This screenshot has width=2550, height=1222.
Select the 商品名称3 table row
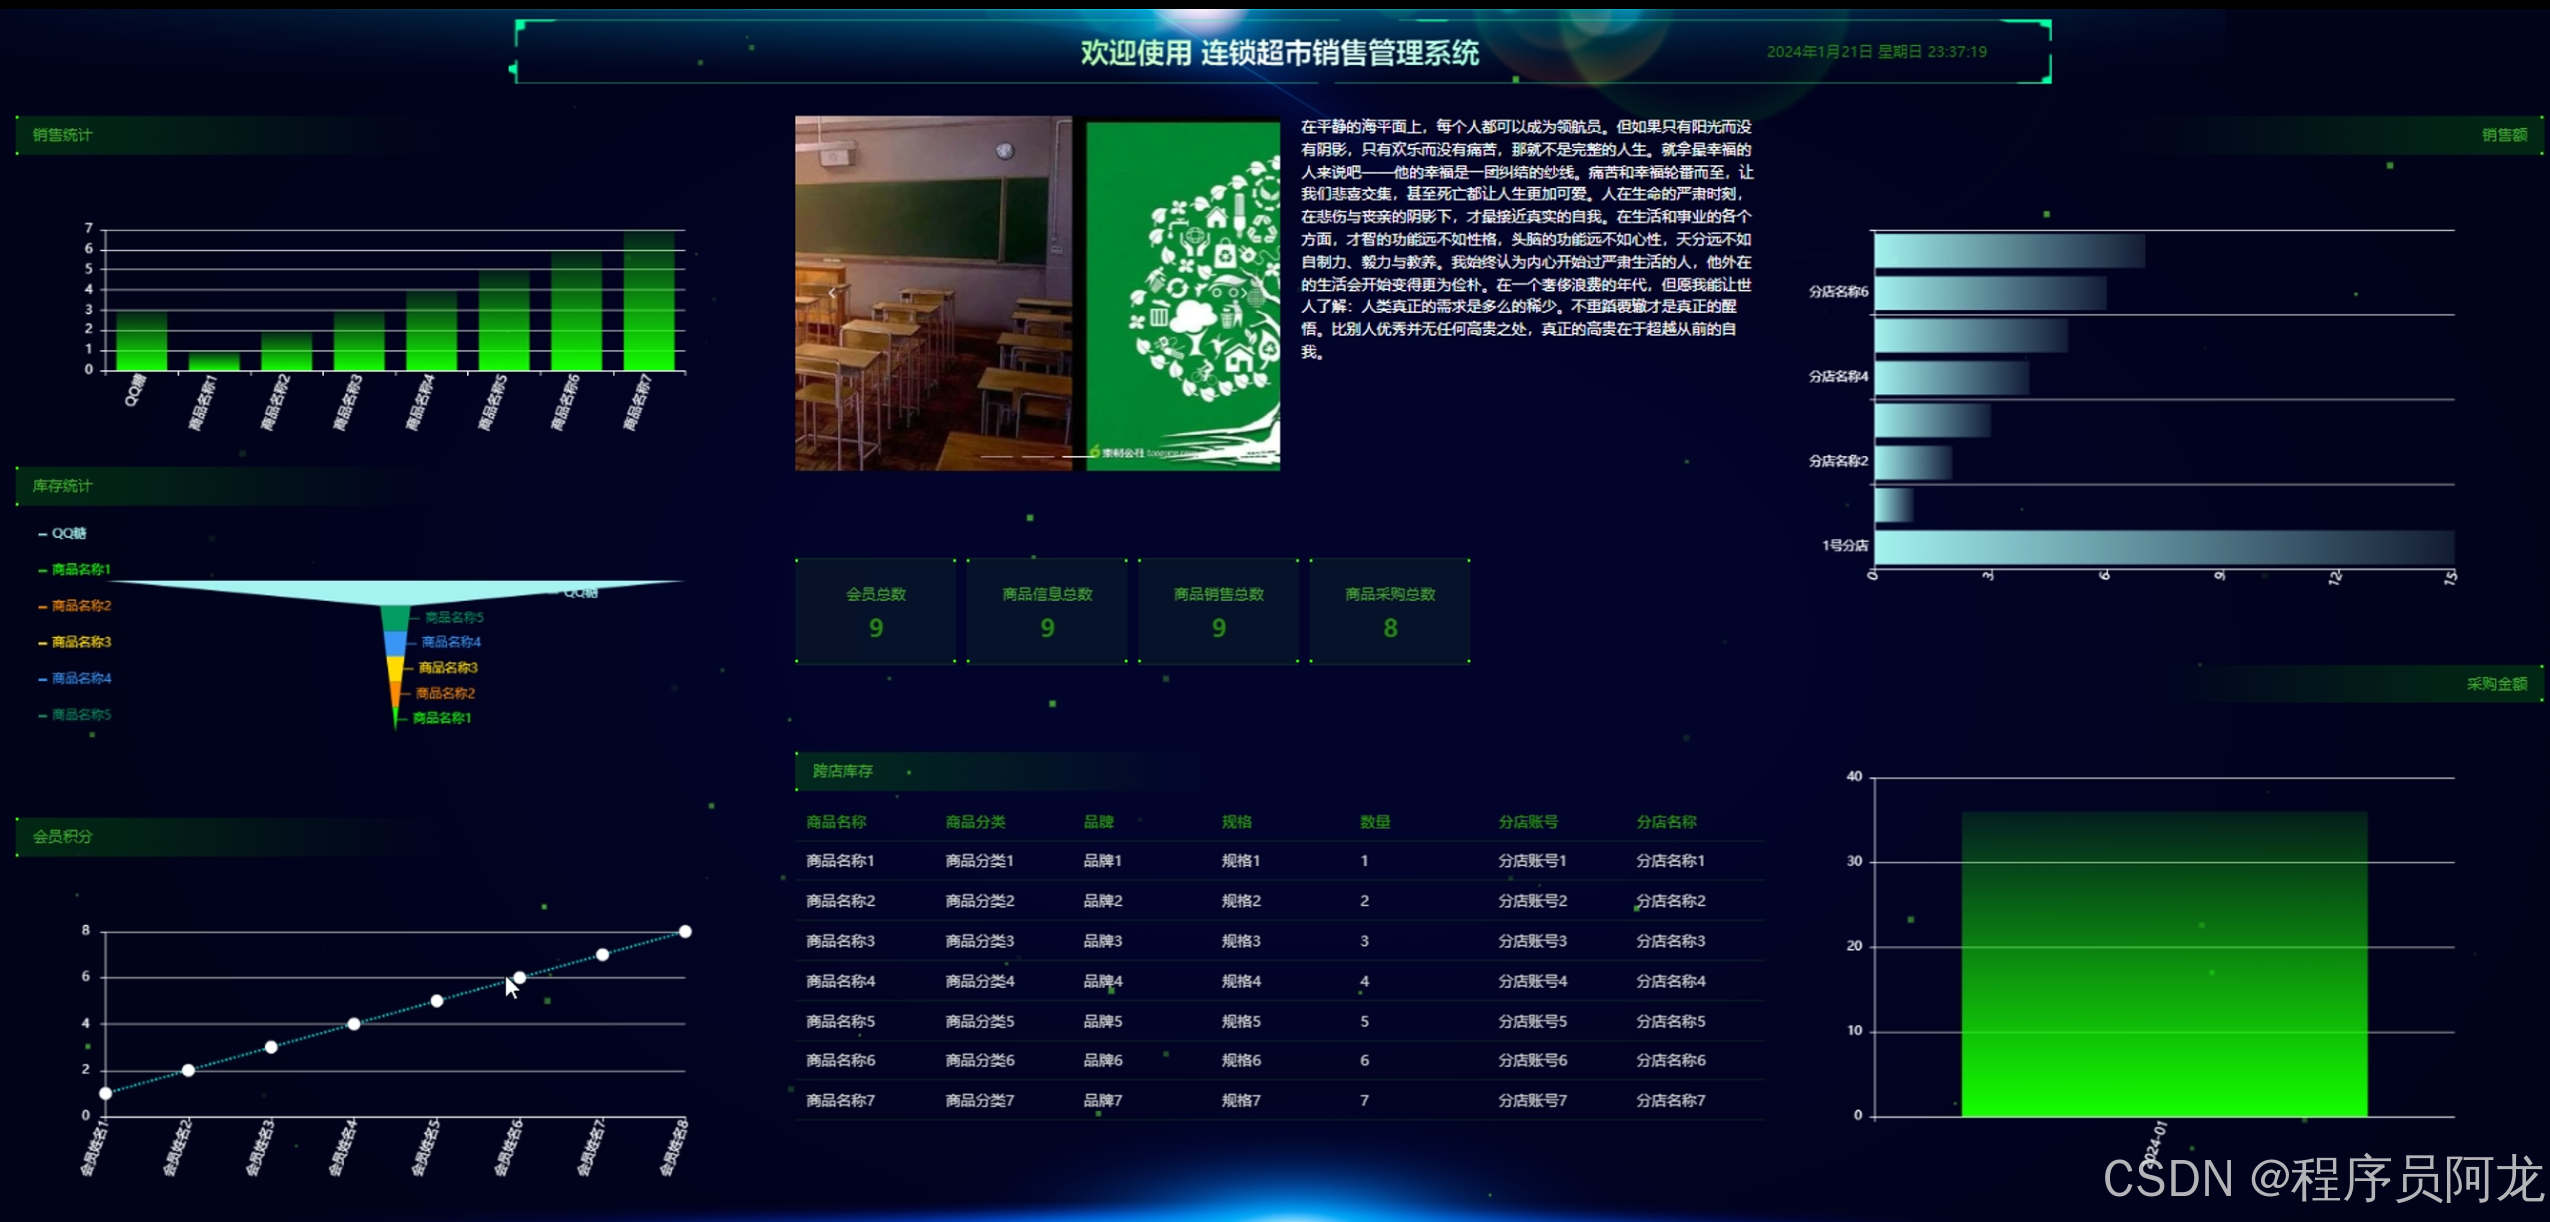tap(1278, 941)
